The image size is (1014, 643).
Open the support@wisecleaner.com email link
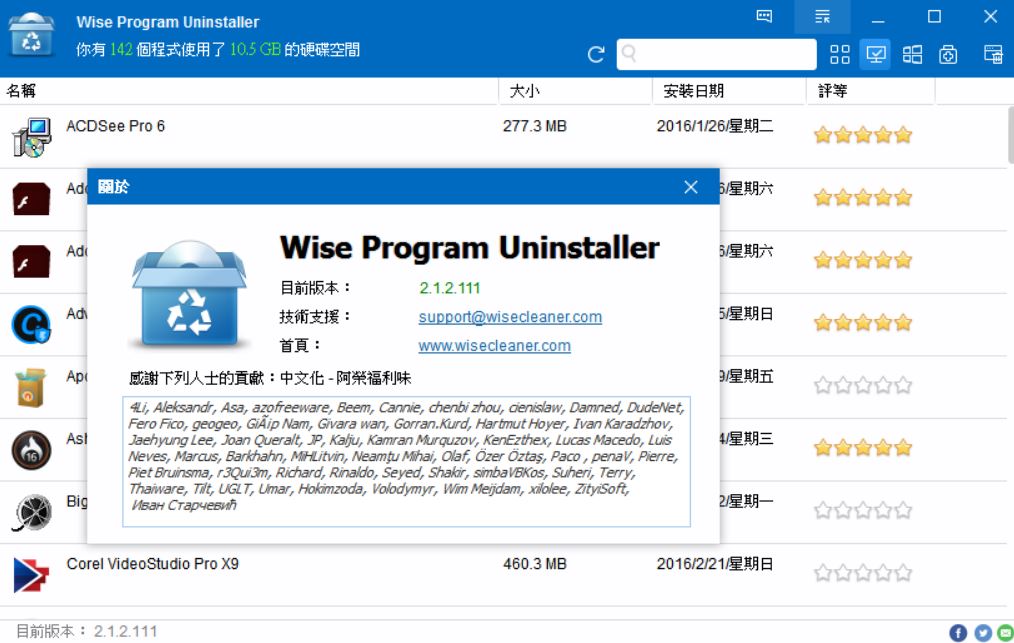click(x=510, y=317)
